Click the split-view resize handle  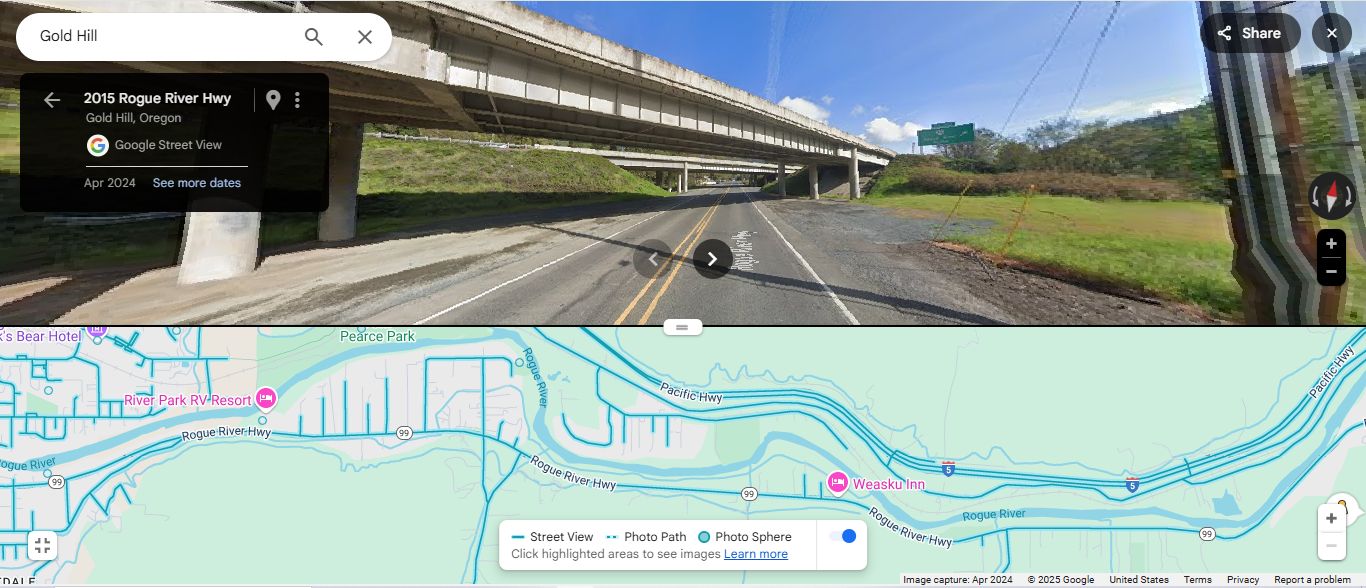click(x=682, y=327)
